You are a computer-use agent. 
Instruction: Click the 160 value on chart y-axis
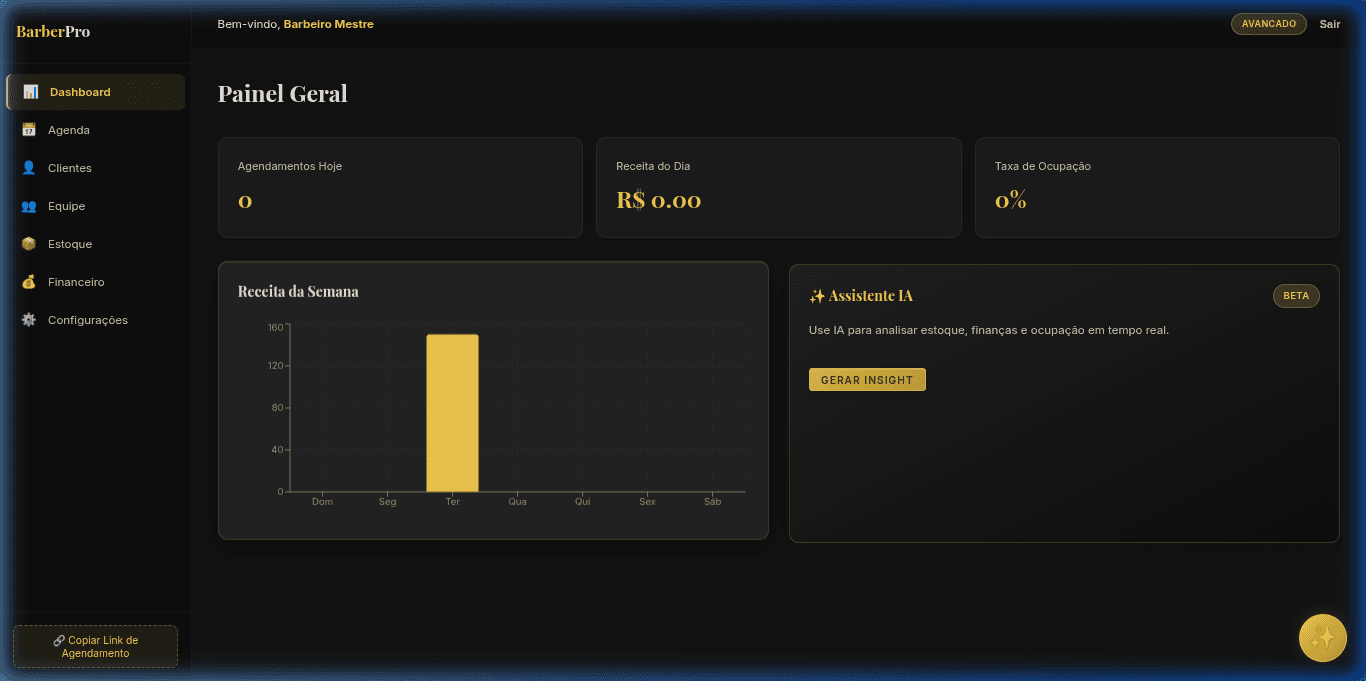[x=276, y=327]
